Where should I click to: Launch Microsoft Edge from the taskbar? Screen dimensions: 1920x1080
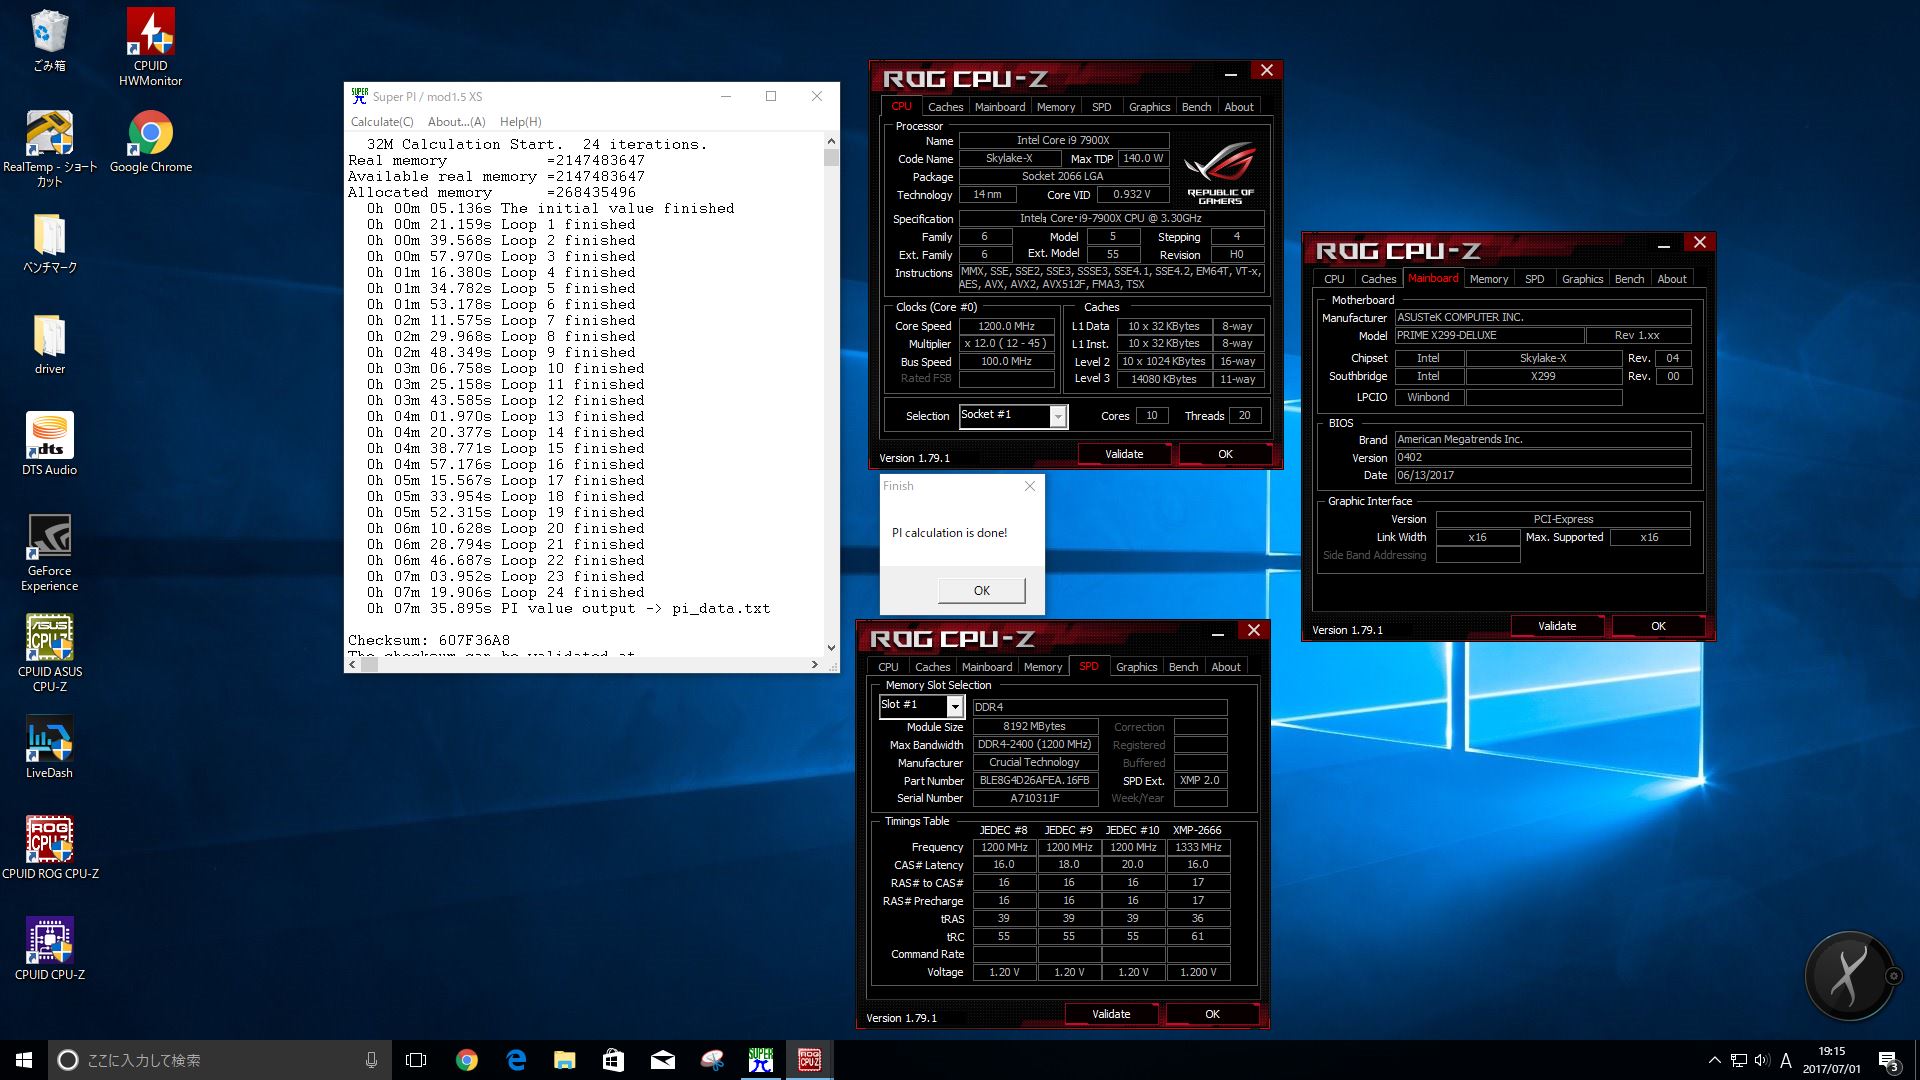(x=516, y=1060)
